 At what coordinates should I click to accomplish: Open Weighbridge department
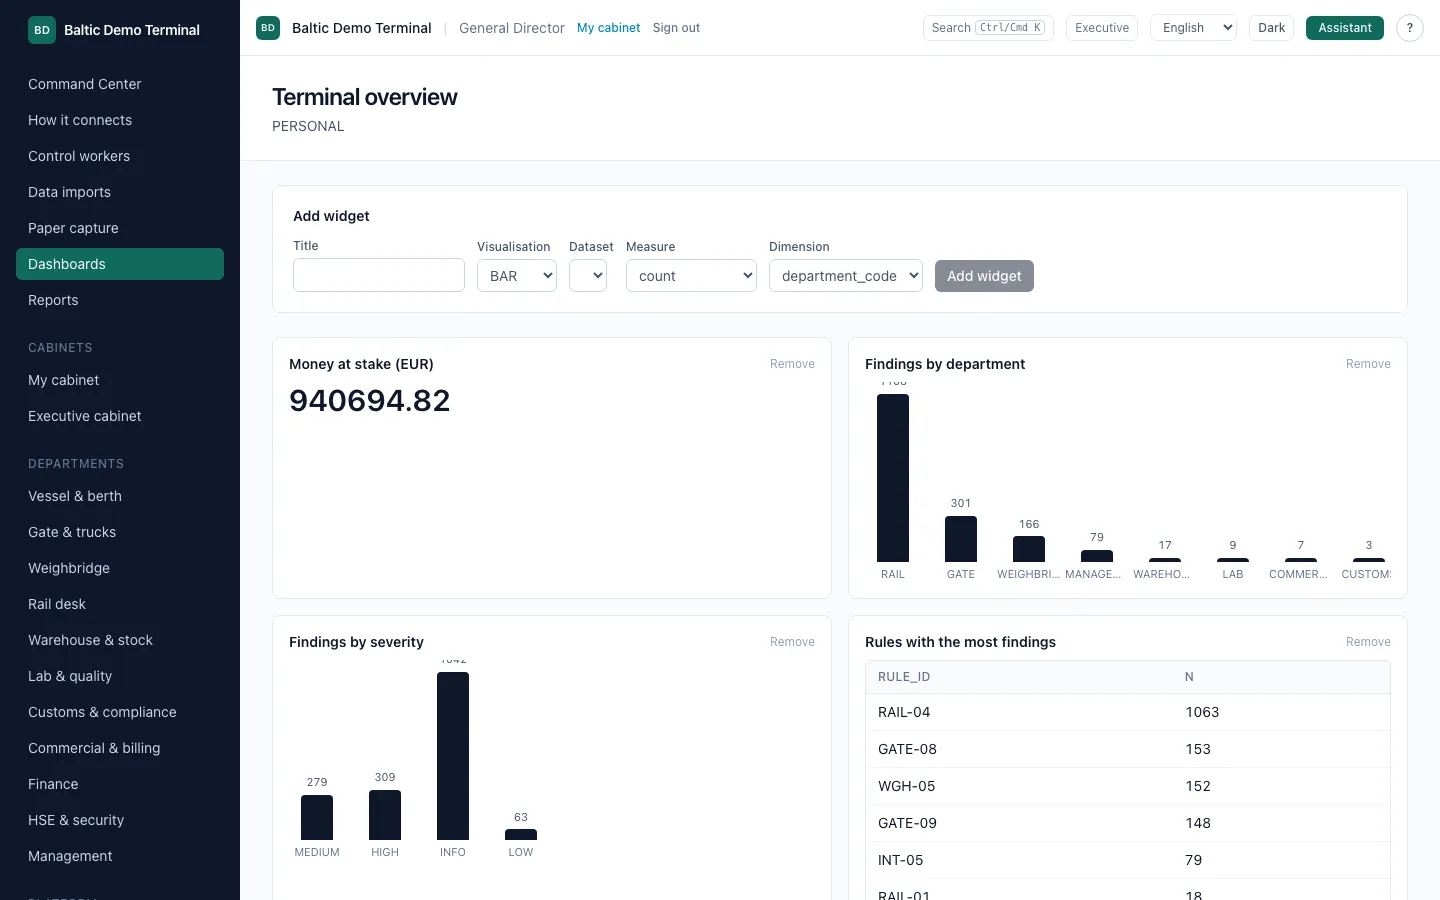[120, 568]
